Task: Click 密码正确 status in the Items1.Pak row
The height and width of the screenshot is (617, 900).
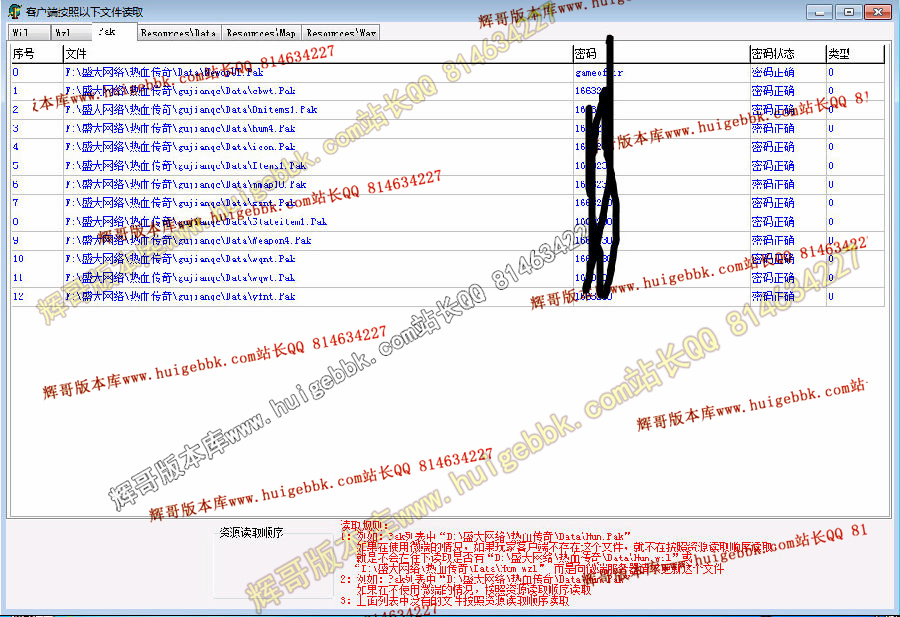Action: [773, 165]
